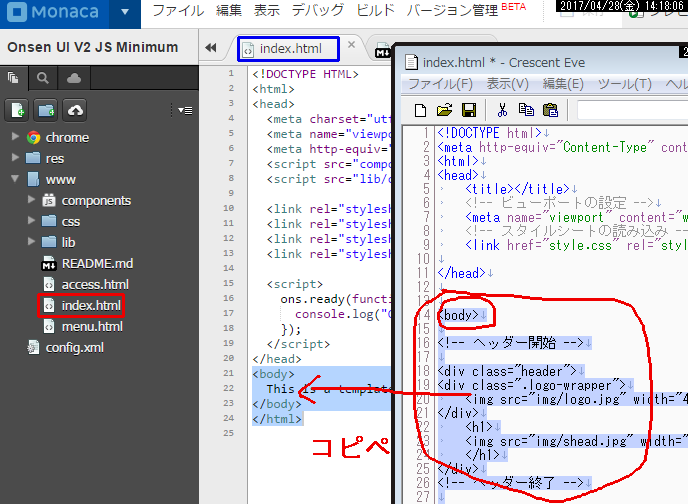688x504 pixels.
Task: Collapse the side panel with double-arrow button
Action: (x=211, y=47)
